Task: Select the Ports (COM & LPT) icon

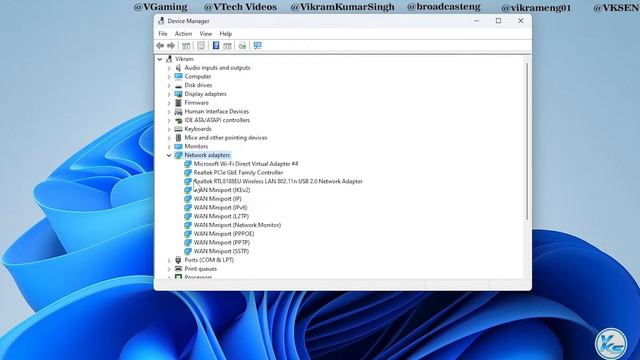Action: click(178, 260)
